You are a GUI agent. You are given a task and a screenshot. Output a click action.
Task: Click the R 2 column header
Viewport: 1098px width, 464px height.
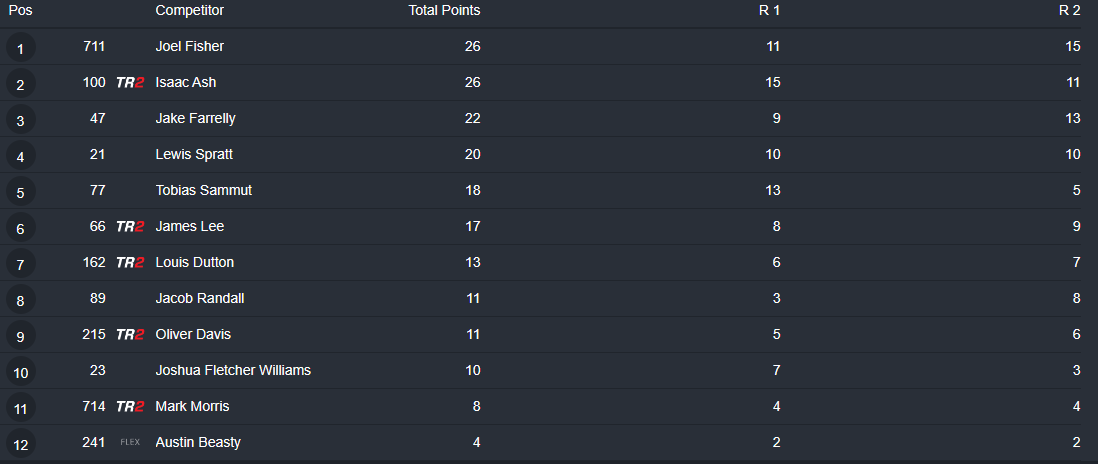(1069, 11)
